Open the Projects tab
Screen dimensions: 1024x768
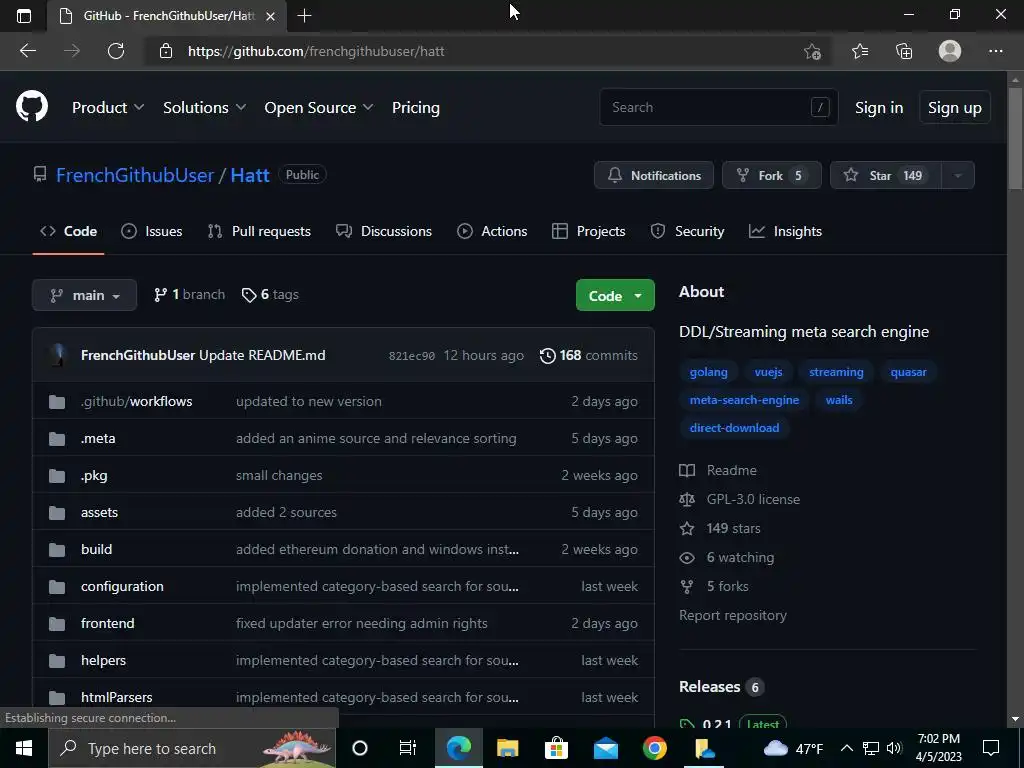click(x=588, y=231)
